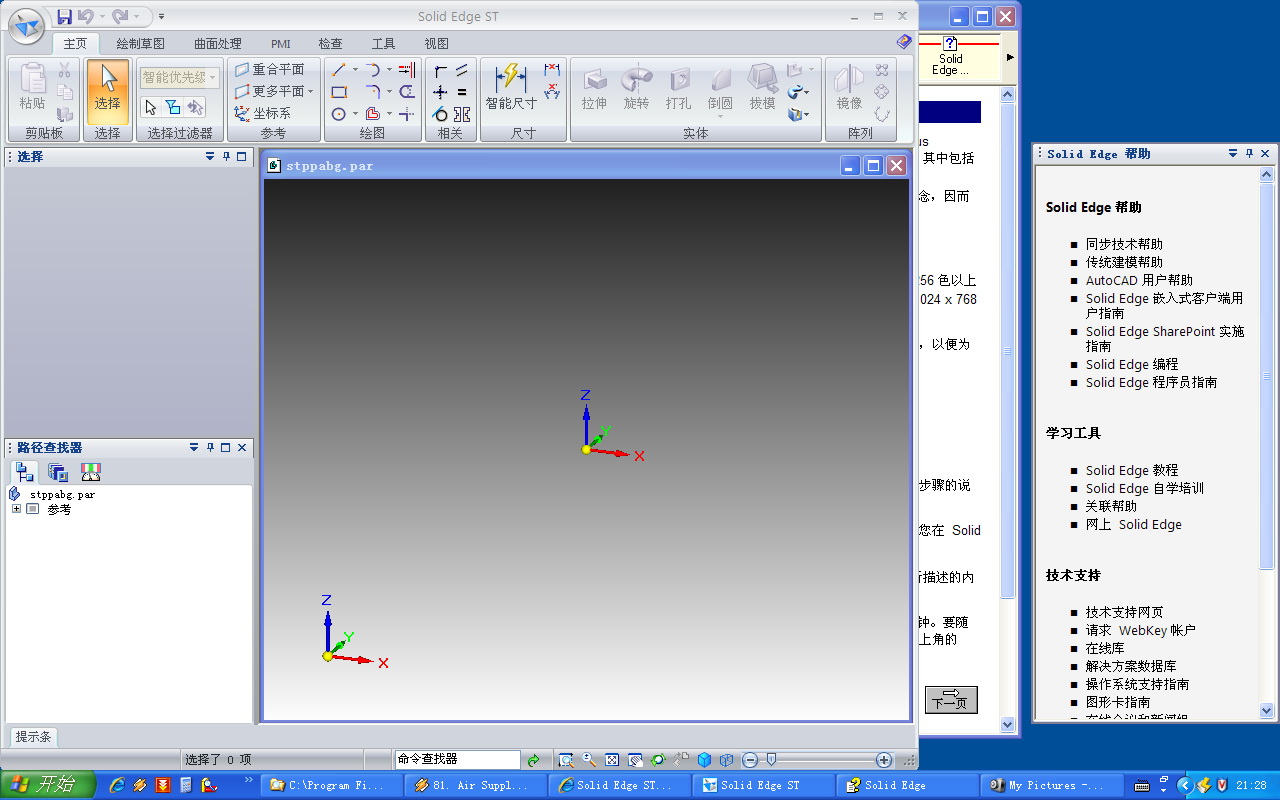Click the Redo arrow in quick access toolbar
The height and width of the screenshot is (800, 1280).
click(x=120, y=16)
